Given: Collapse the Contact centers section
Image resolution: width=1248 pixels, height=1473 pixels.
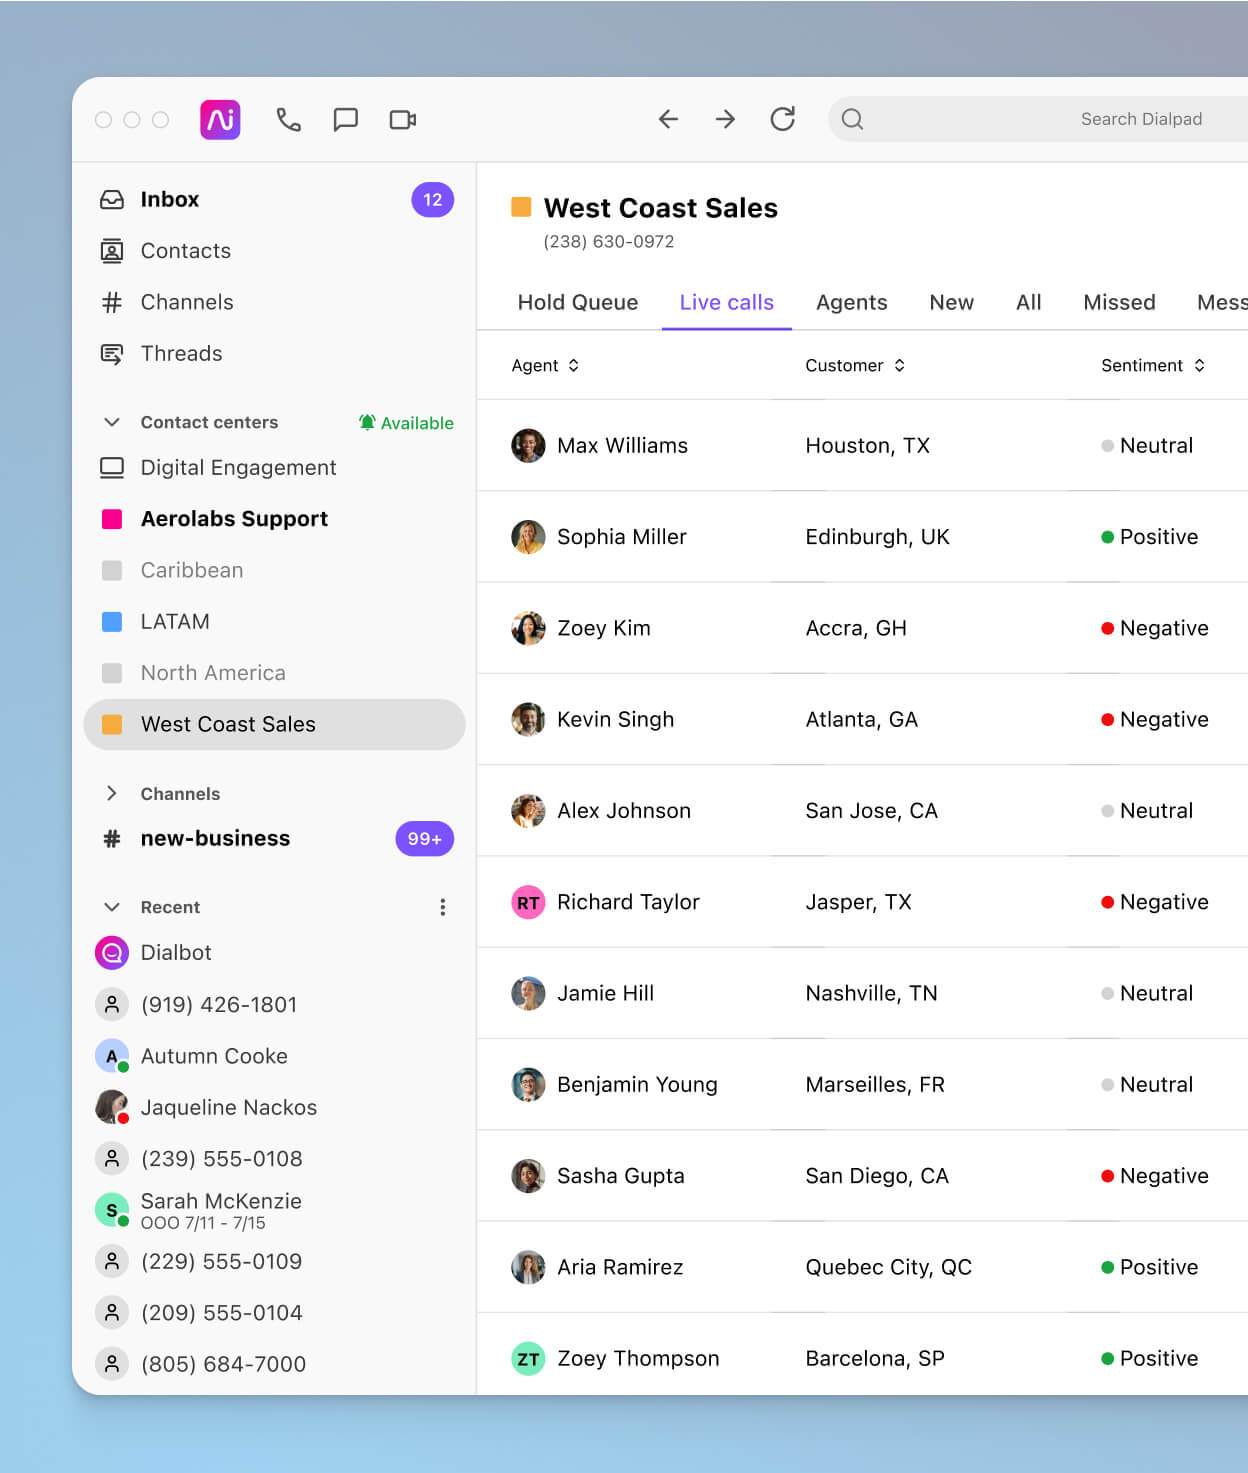Looking at the screenshot, I should tap(112, 422).
